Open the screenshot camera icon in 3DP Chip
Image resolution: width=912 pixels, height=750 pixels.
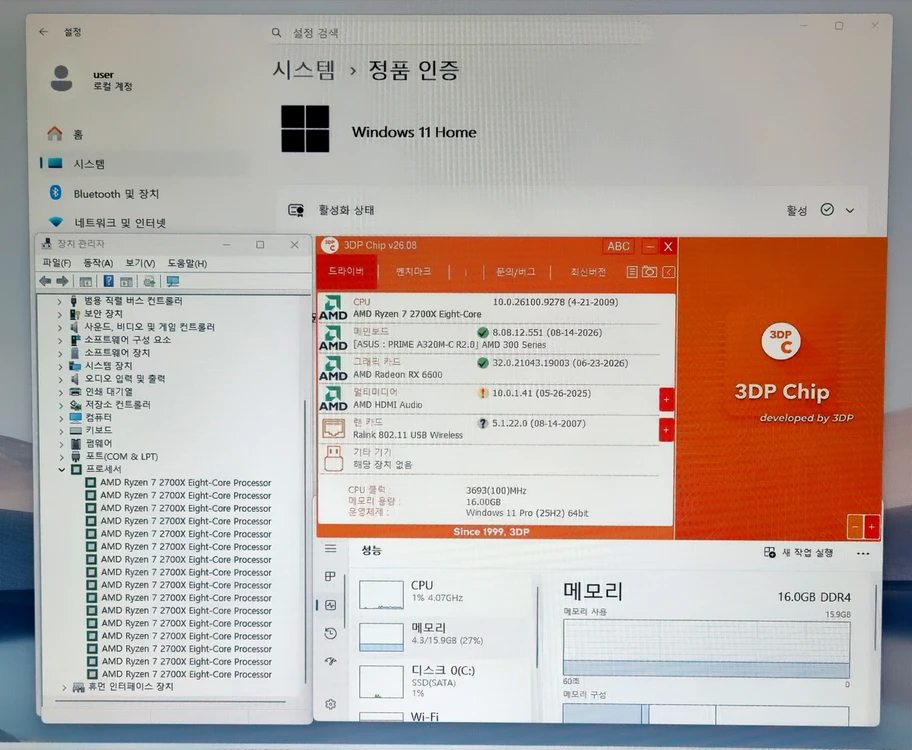(x=650, y=272)
